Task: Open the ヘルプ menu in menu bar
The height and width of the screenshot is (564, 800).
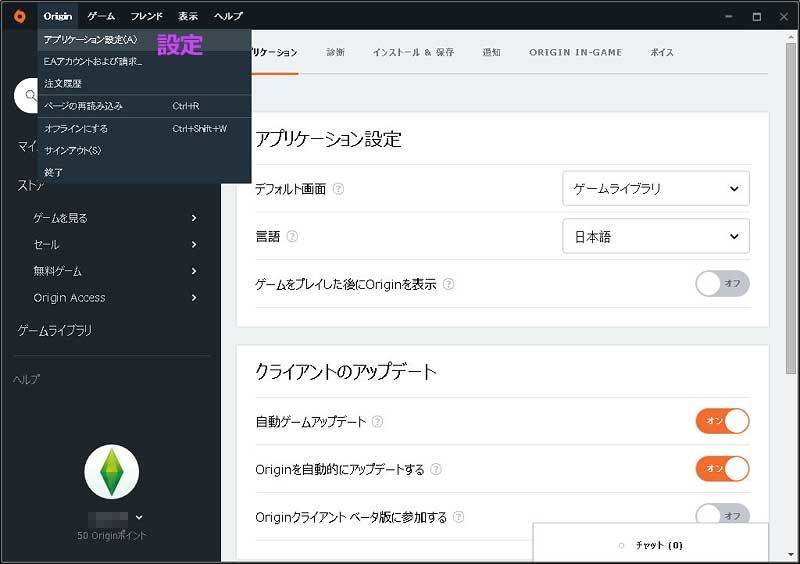Action: (228, 16)
